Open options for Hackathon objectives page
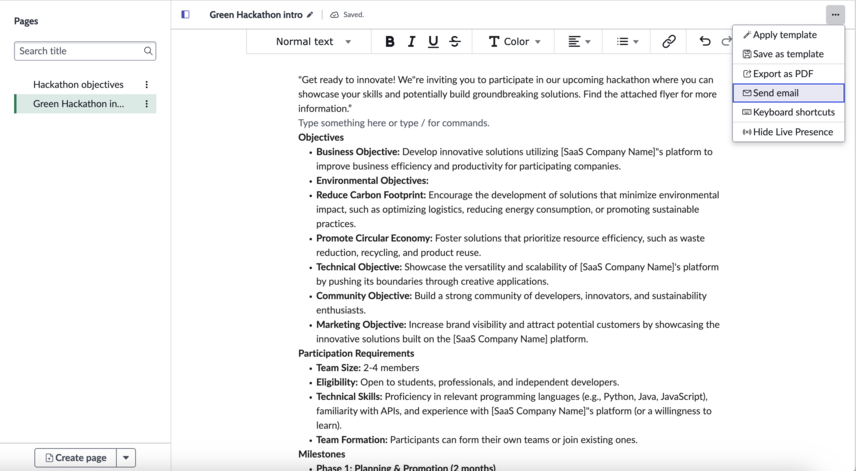Screen dimensions: 856x471 [x=146, y=85]
